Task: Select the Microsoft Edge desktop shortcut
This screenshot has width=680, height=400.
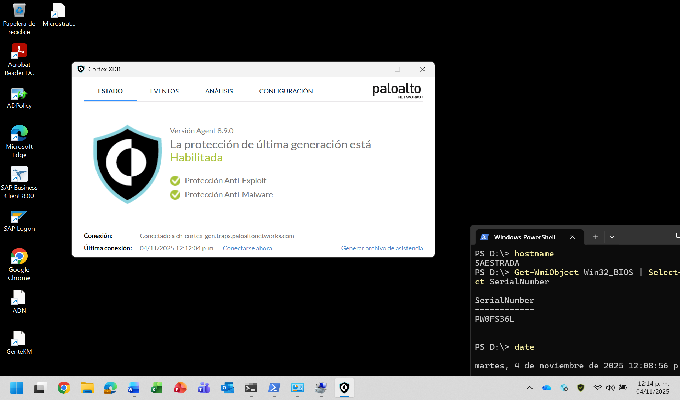Action: pyautogui.click(x=19, y=141)
